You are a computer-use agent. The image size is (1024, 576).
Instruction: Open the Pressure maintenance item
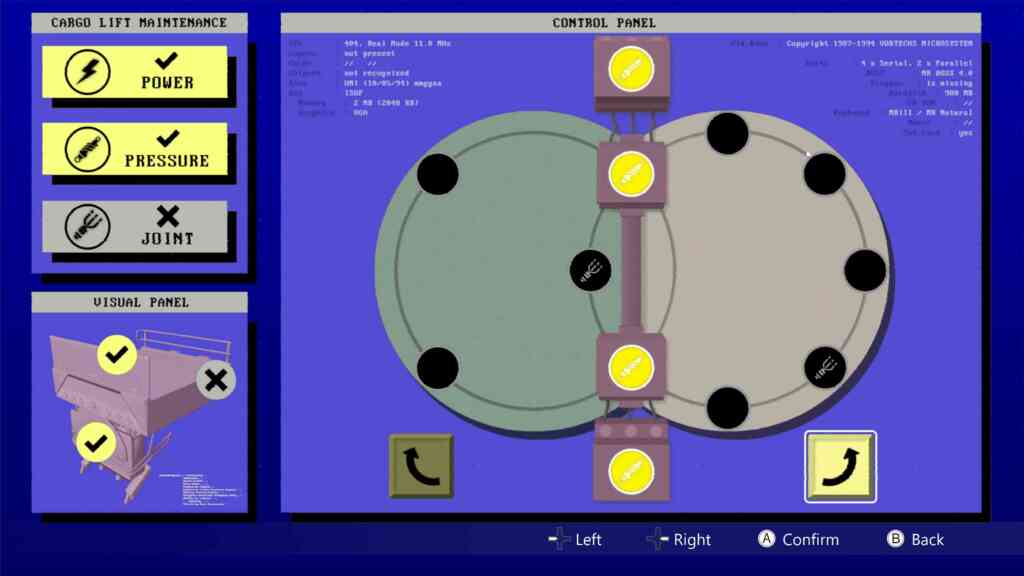click(x=135, y=149)
